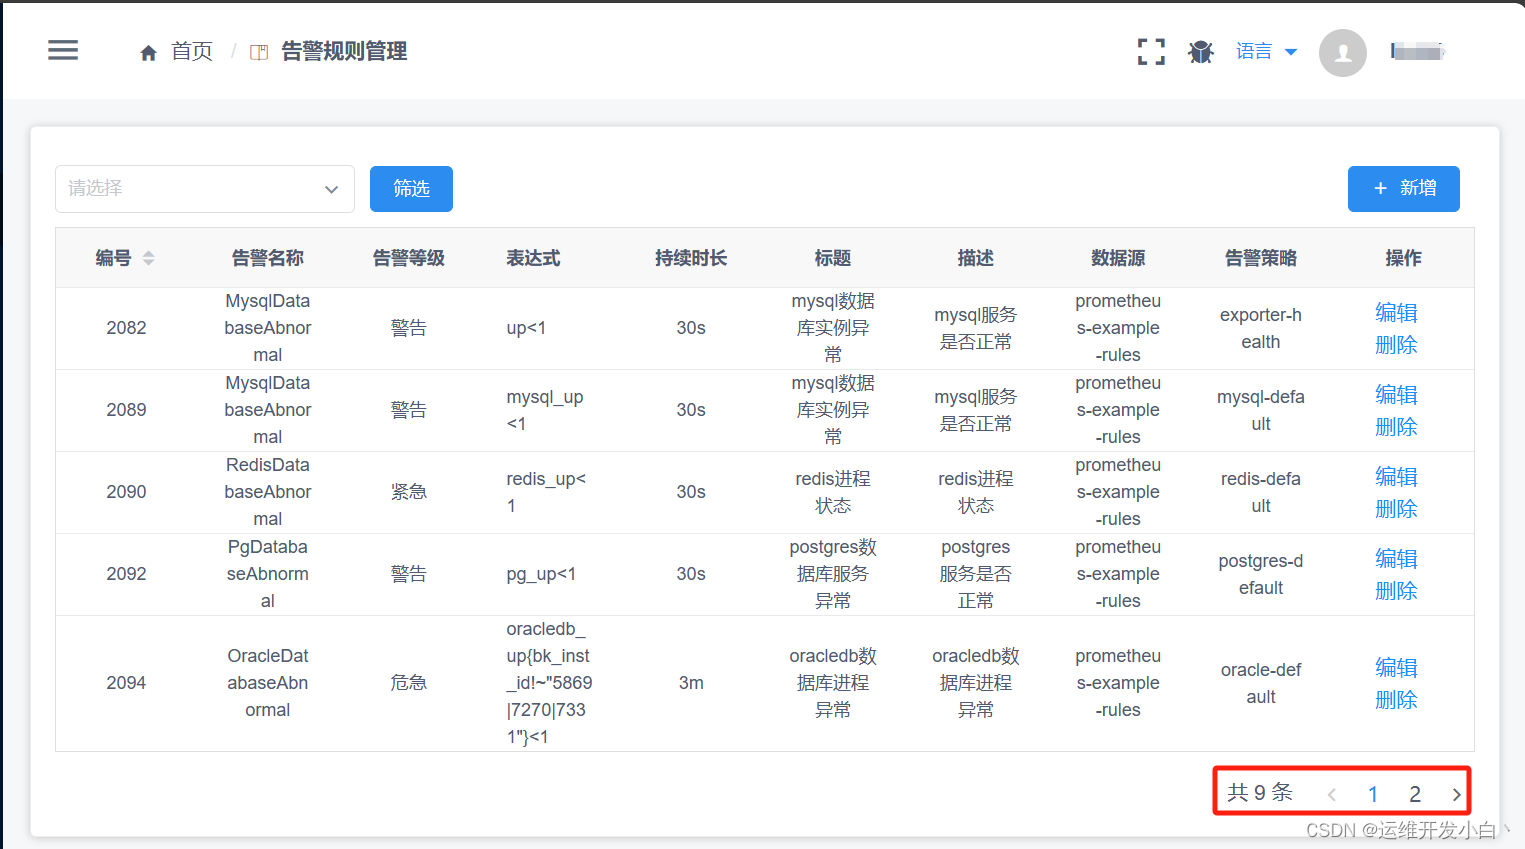The height and width of the screenshot is (849, 1525).
Task: Click the 紧急 level cell
Action: point(409,492)
